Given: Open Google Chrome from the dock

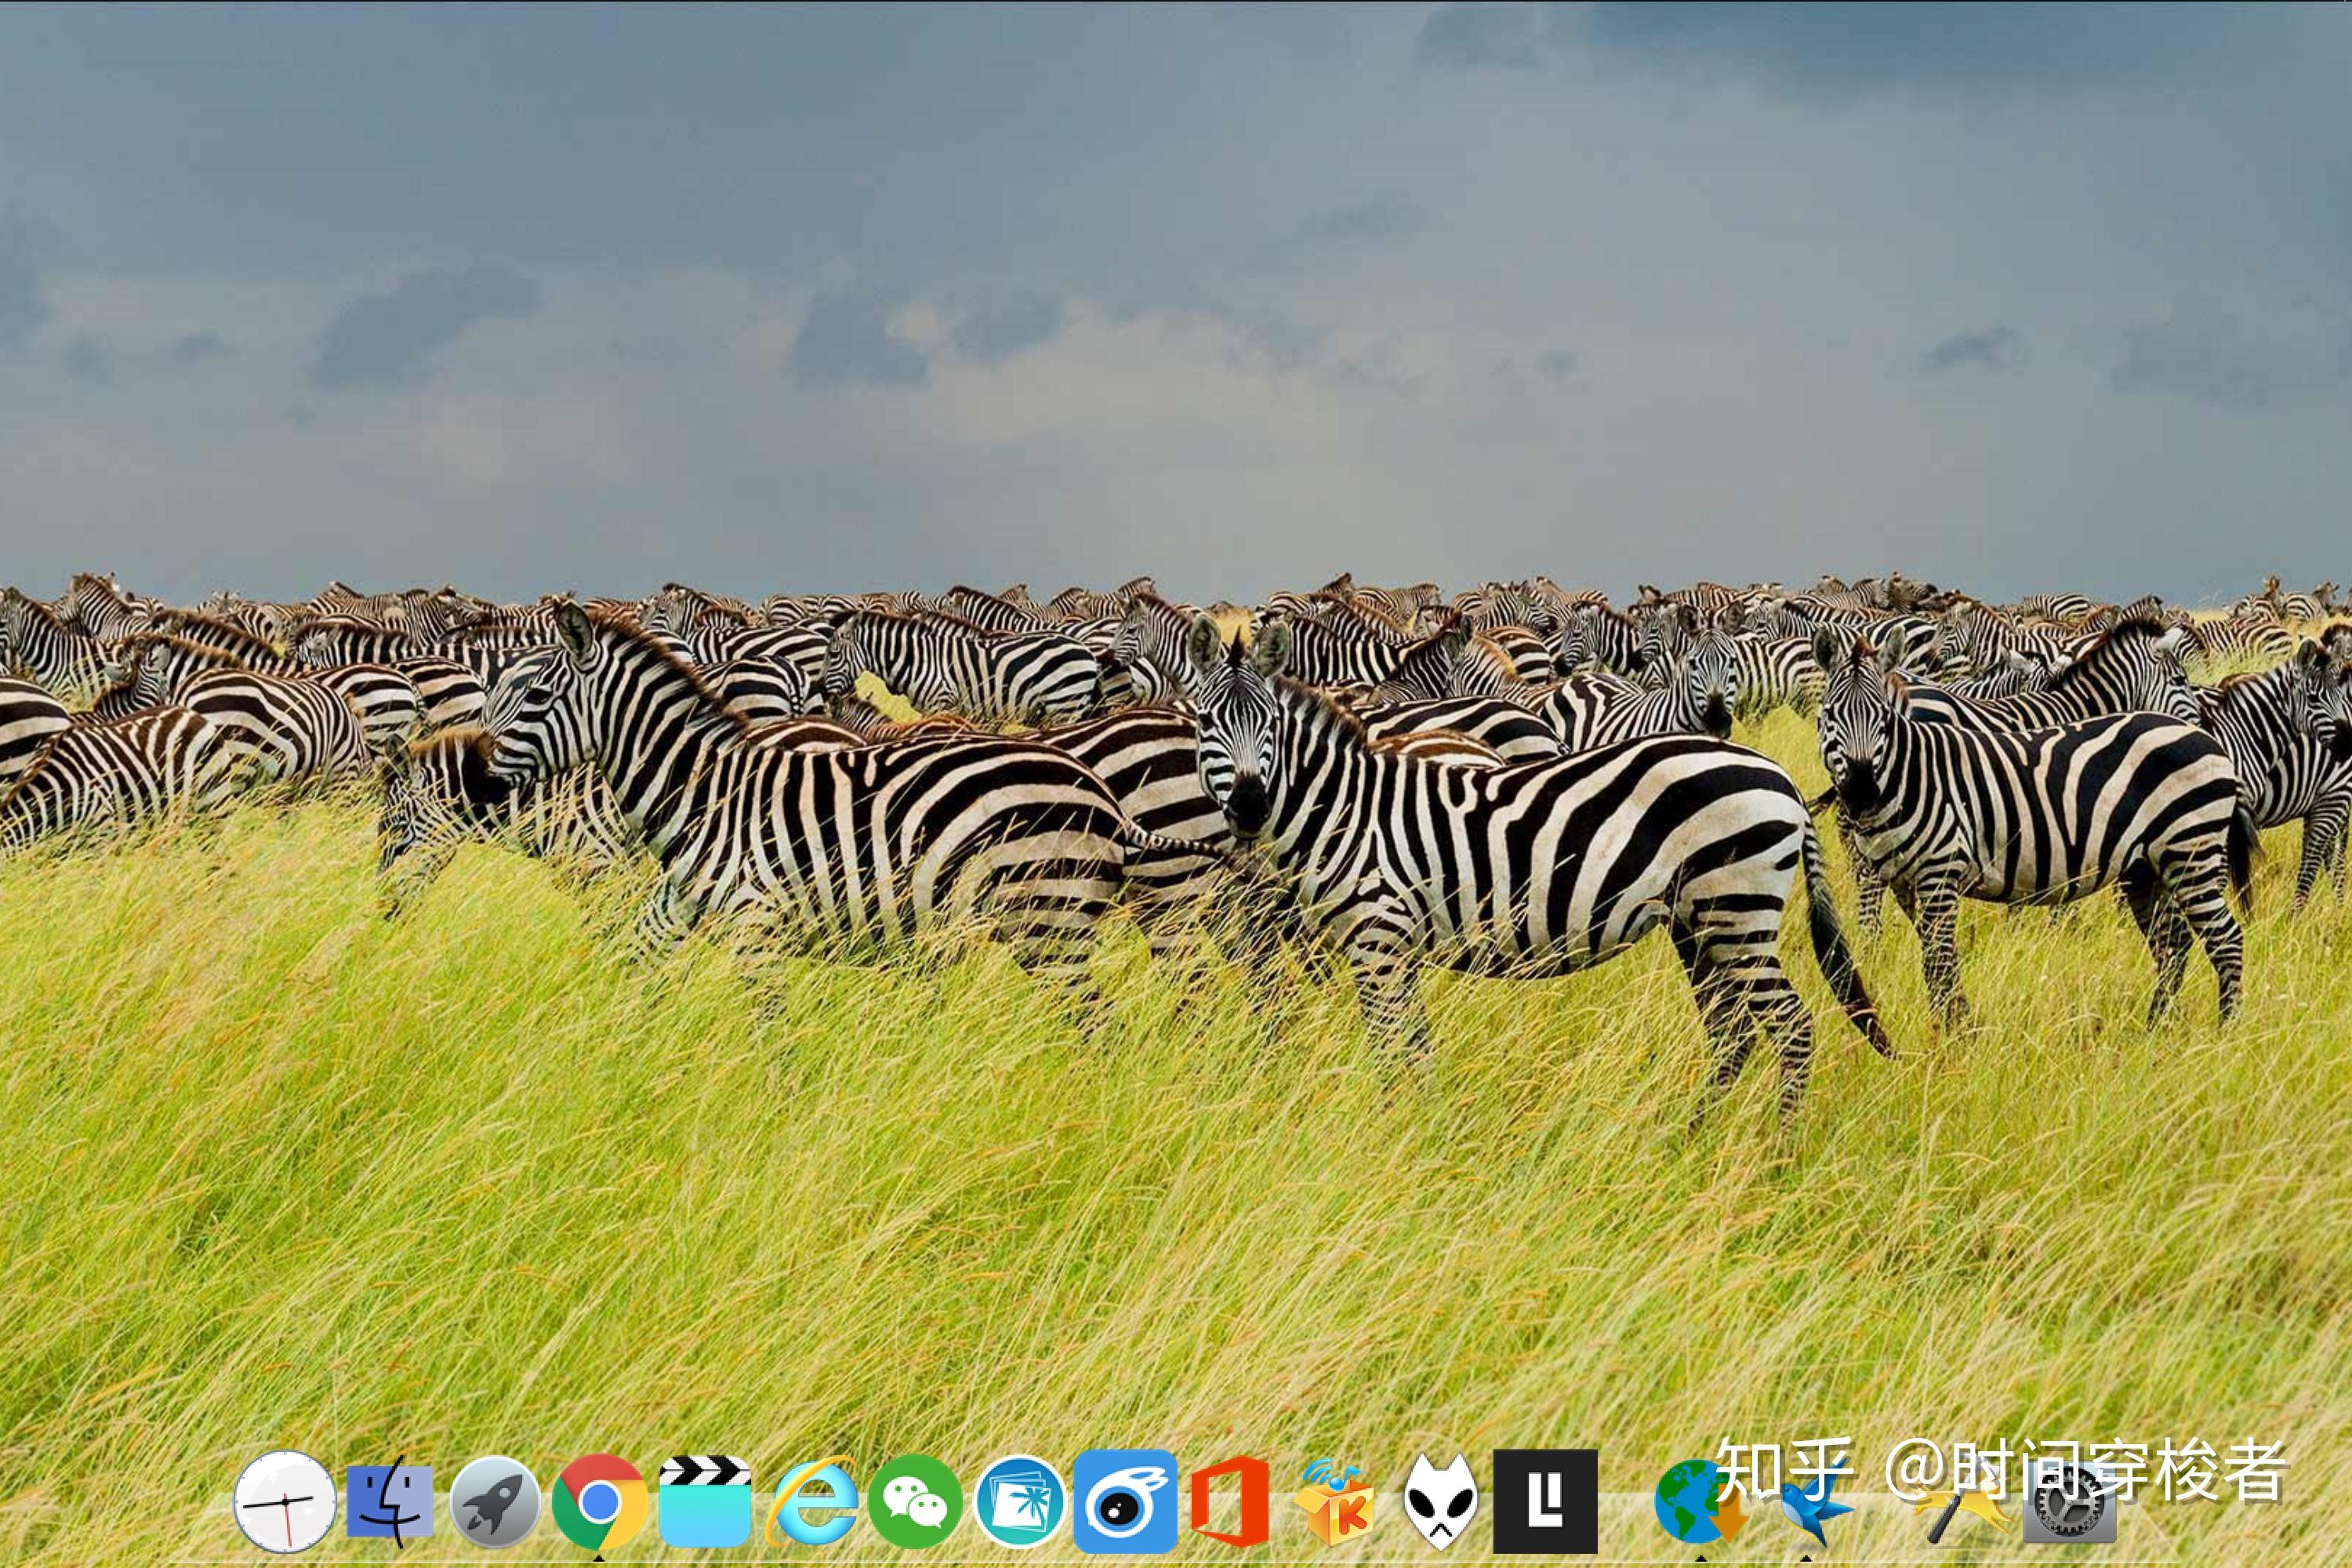Looking at the screenshot, I should click(600, 1501).
